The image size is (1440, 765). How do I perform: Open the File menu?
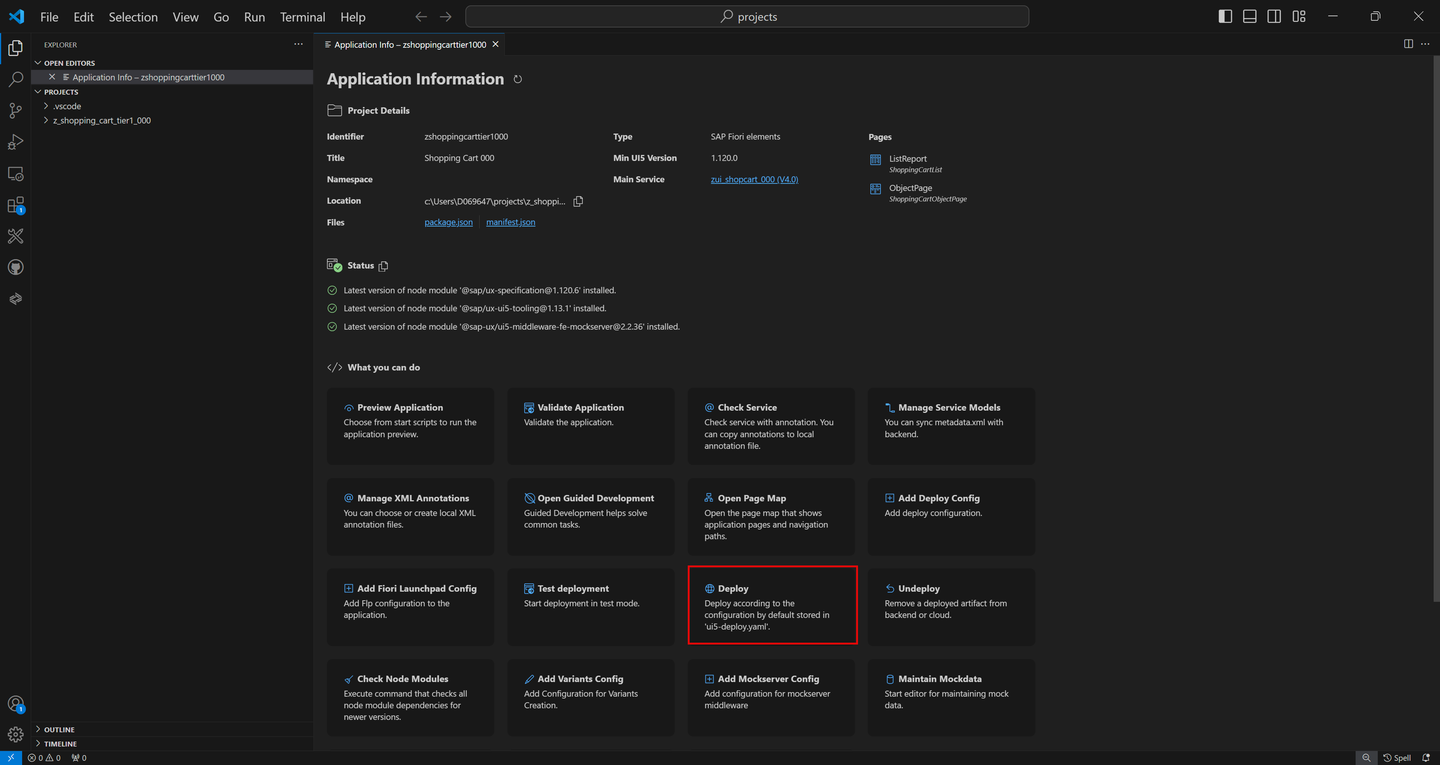(49, 17)
